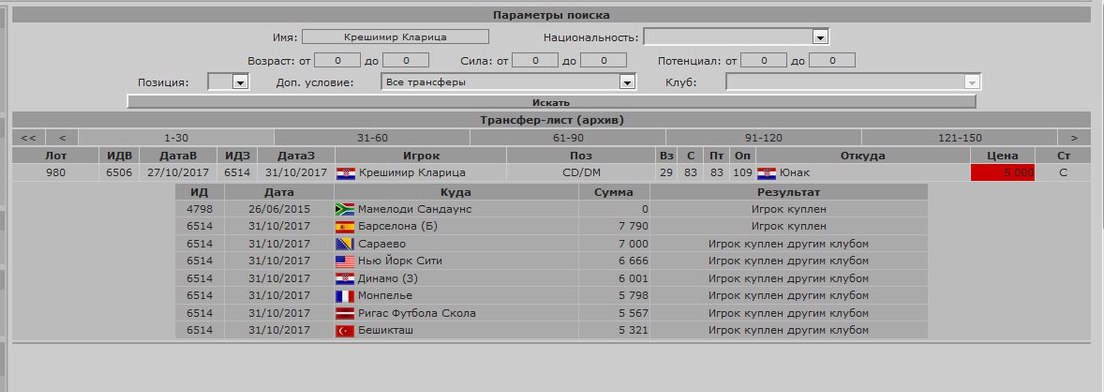Click the Сила от field

point(535,61)
